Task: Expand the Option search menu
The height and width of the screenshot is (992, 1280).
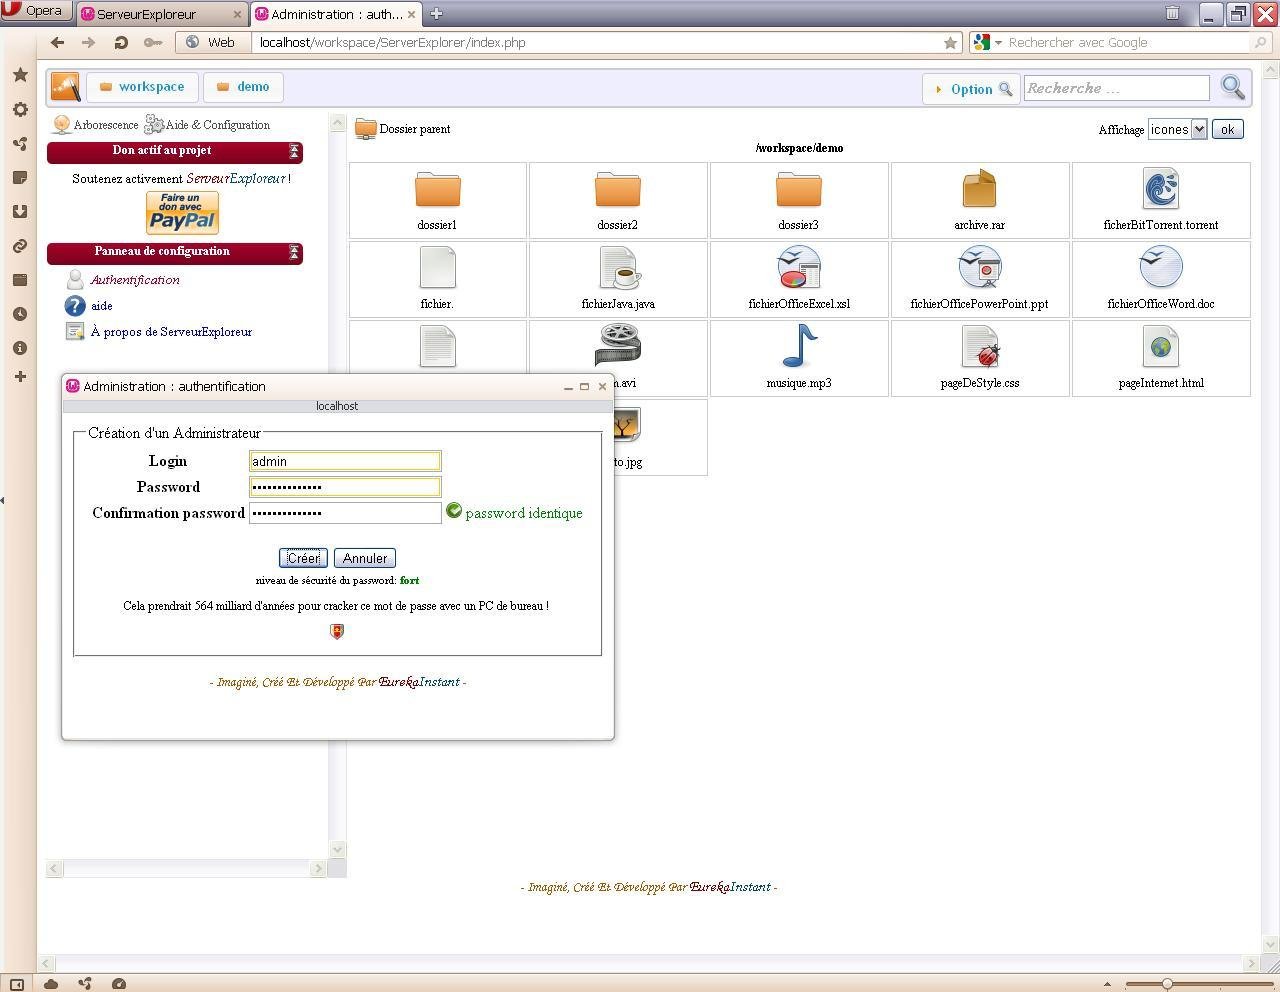Action: click(969, 88)
